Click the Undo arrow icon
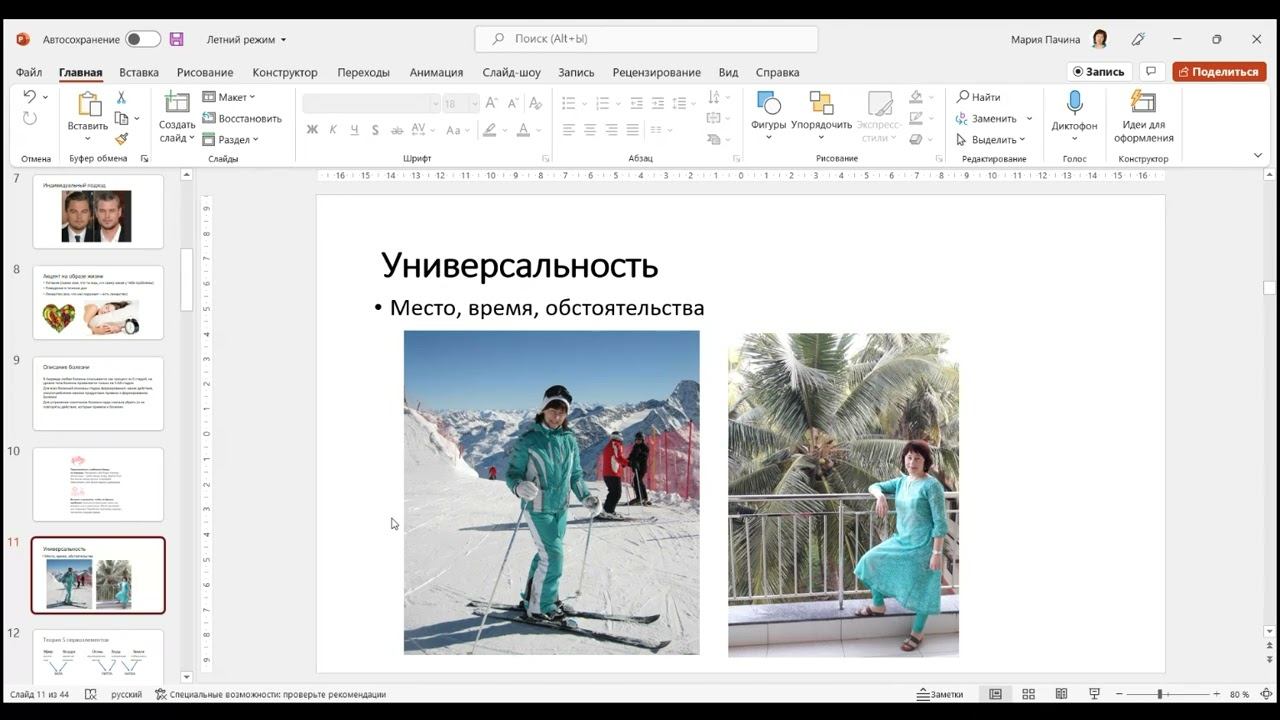This screenshot has width=1280, height=720. 29,97
